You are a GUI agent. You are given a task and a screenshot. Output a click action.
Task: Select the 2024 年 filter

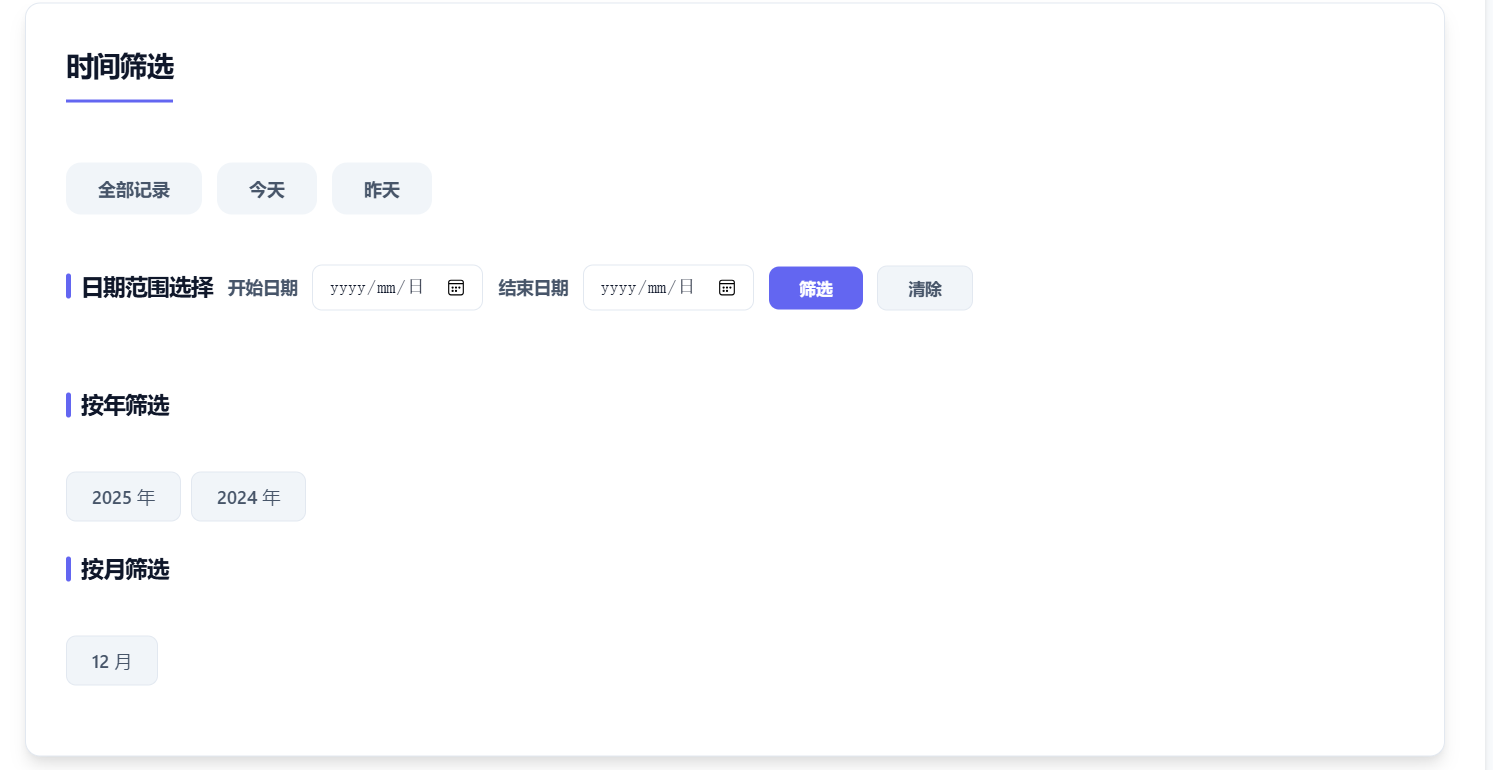[x=248, y=496]
